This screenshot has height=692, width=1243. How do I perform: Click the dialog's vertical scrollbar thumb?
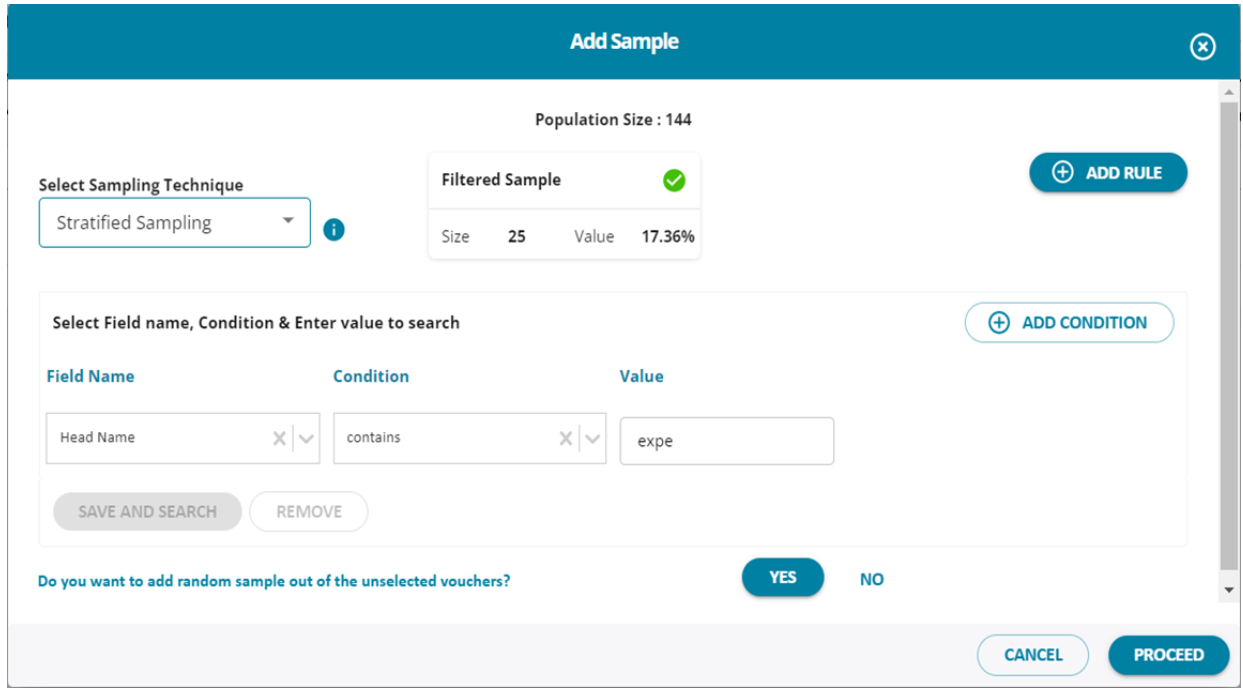point(1229,330)
